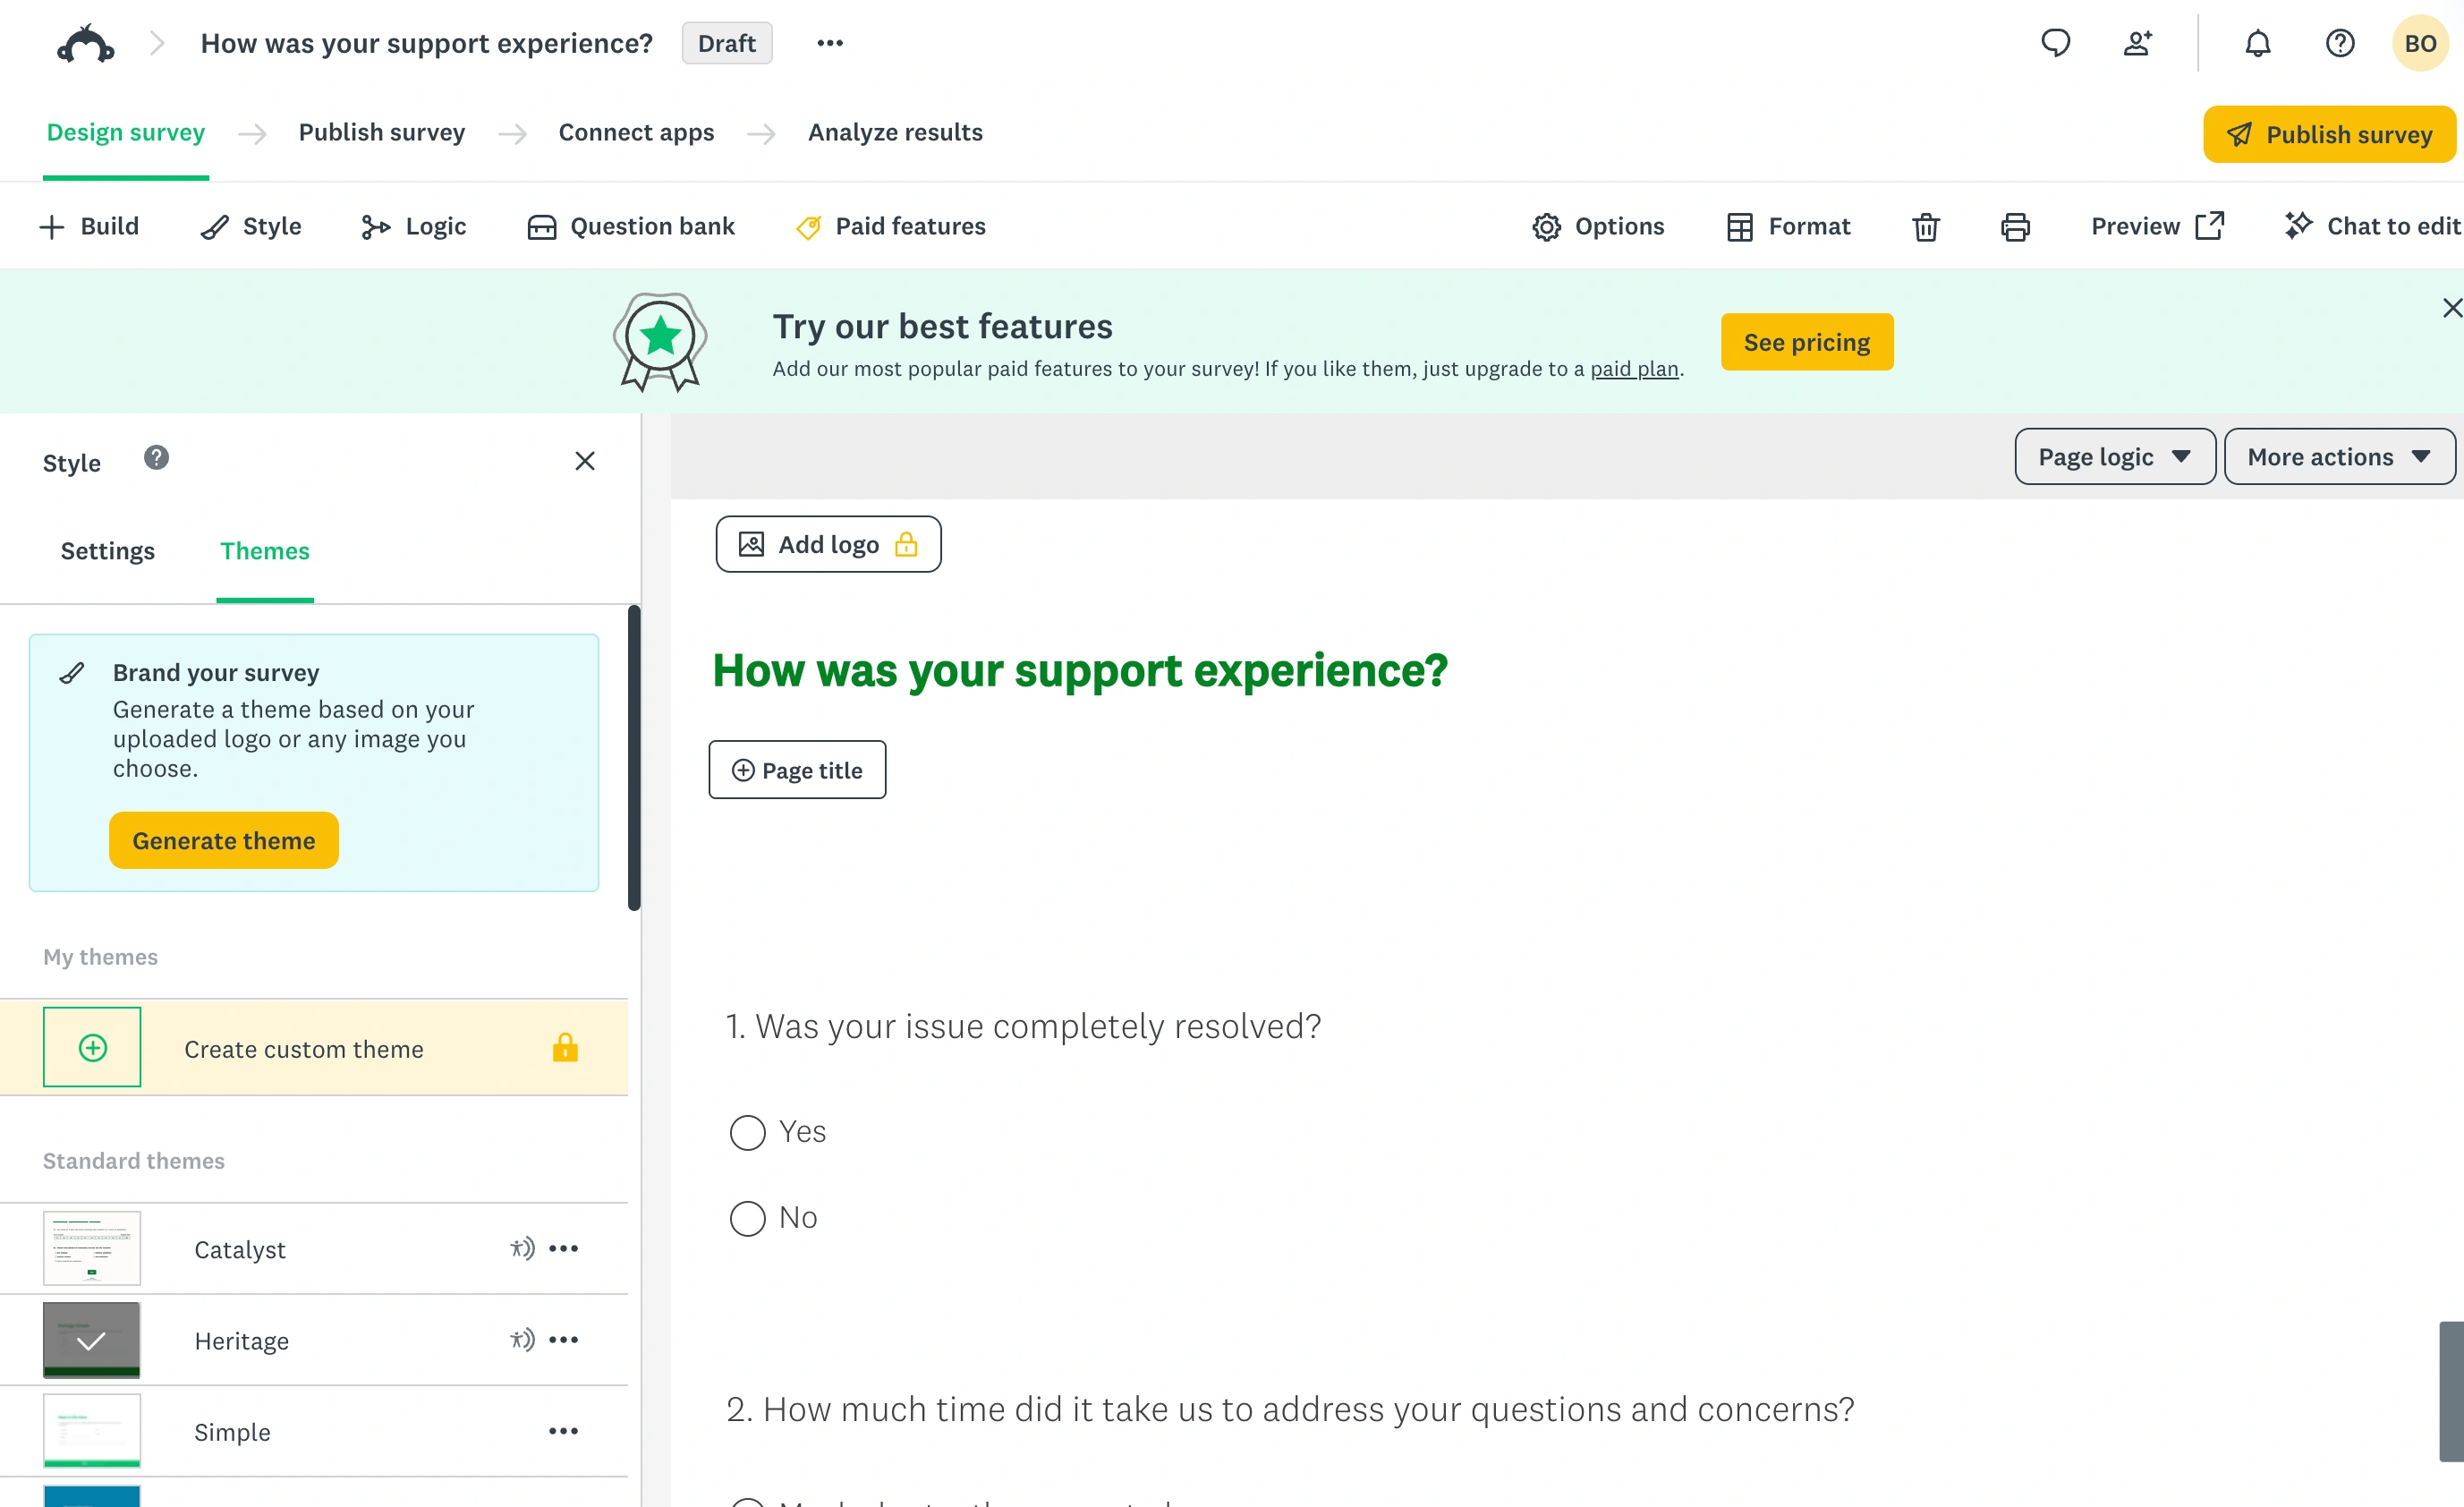Follow the paid plan link
This screenshot has width=2464, height=1507.
1634,369
